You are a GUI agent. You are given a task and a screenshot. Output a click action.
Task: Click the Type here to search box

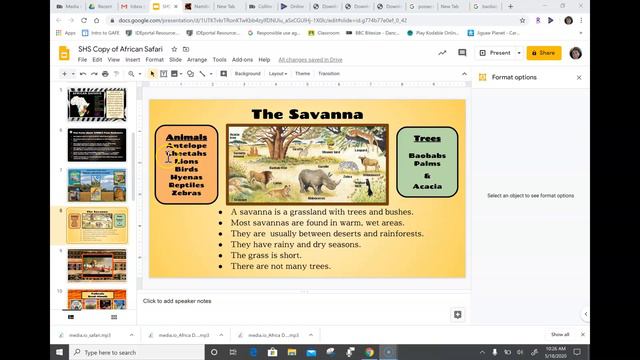tap(136, 352)
